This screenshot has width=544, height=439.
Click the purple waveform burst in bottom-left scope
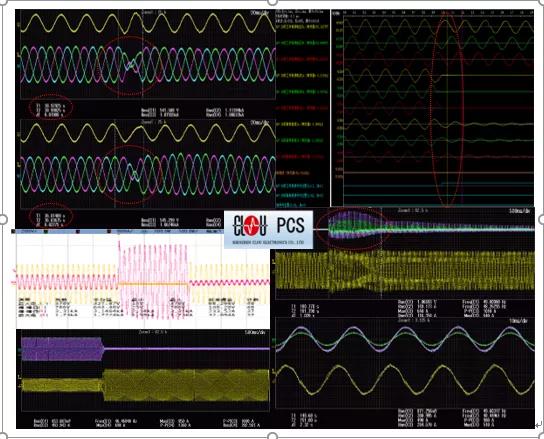click(x=62, y=349)
